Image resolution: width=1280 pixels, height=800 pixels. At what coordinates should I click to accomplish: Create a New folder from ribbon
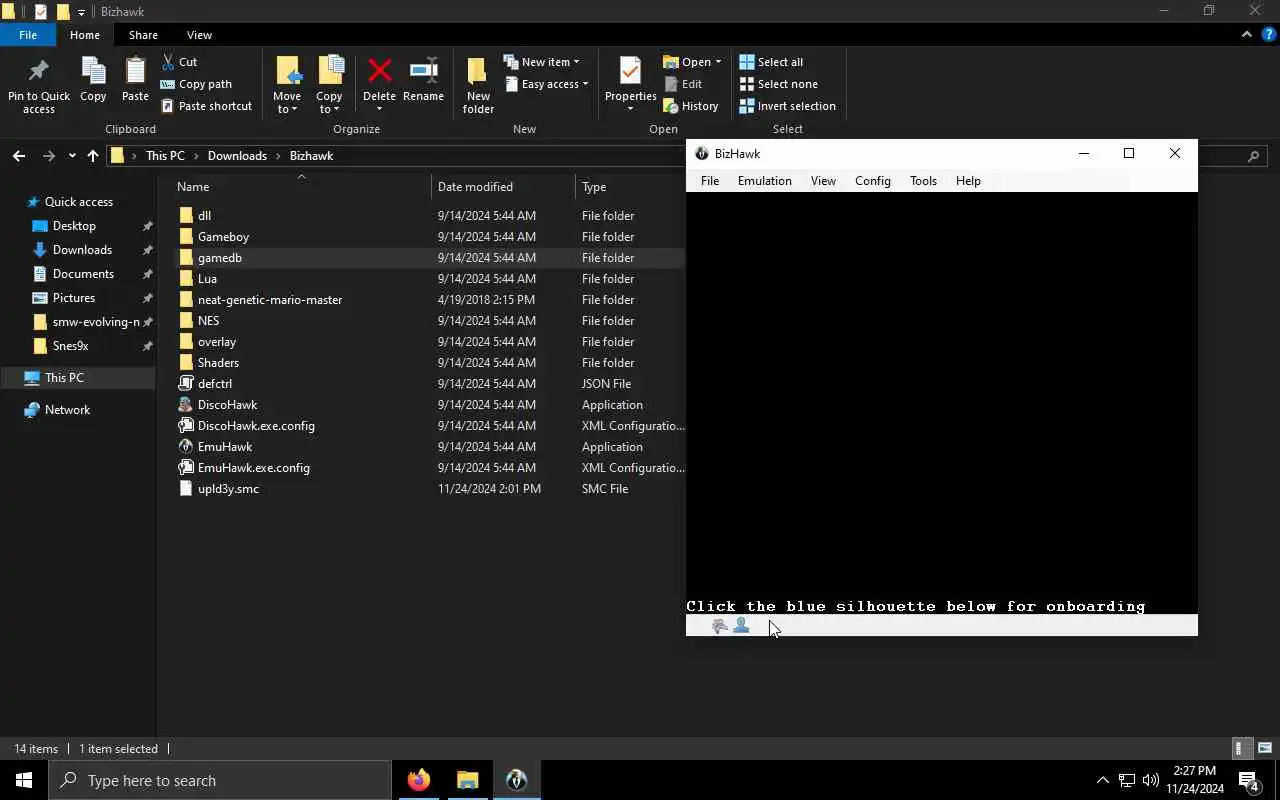478,85
